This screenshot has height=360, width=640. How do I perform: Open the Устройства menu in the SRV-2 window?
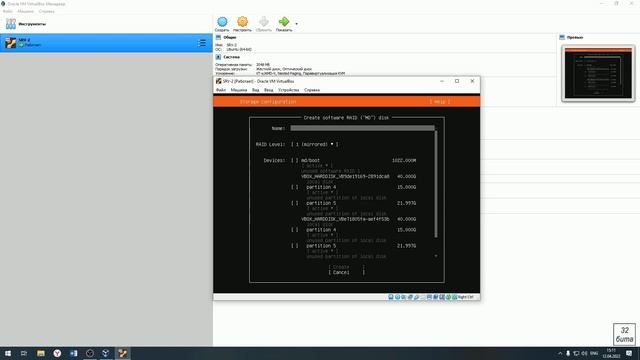[x=289, y=90]
